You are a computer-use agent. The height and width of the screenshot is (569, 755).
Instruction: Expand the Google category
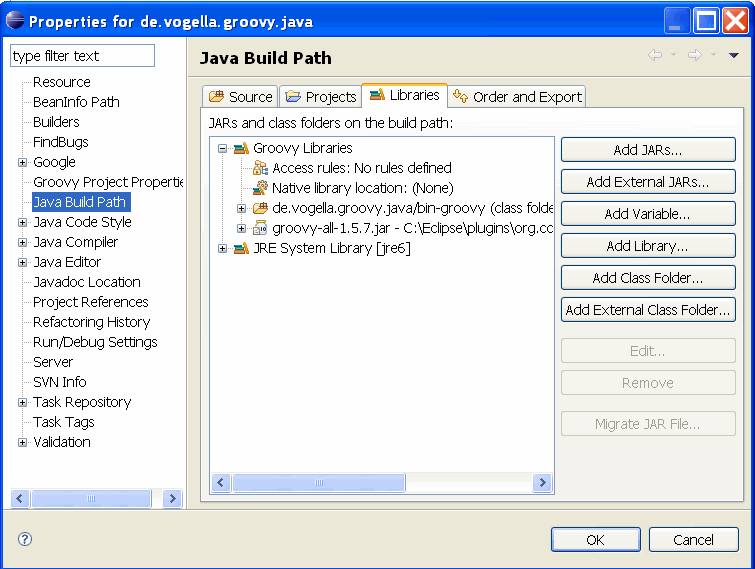pyautogui.click(x=22, y=162)
